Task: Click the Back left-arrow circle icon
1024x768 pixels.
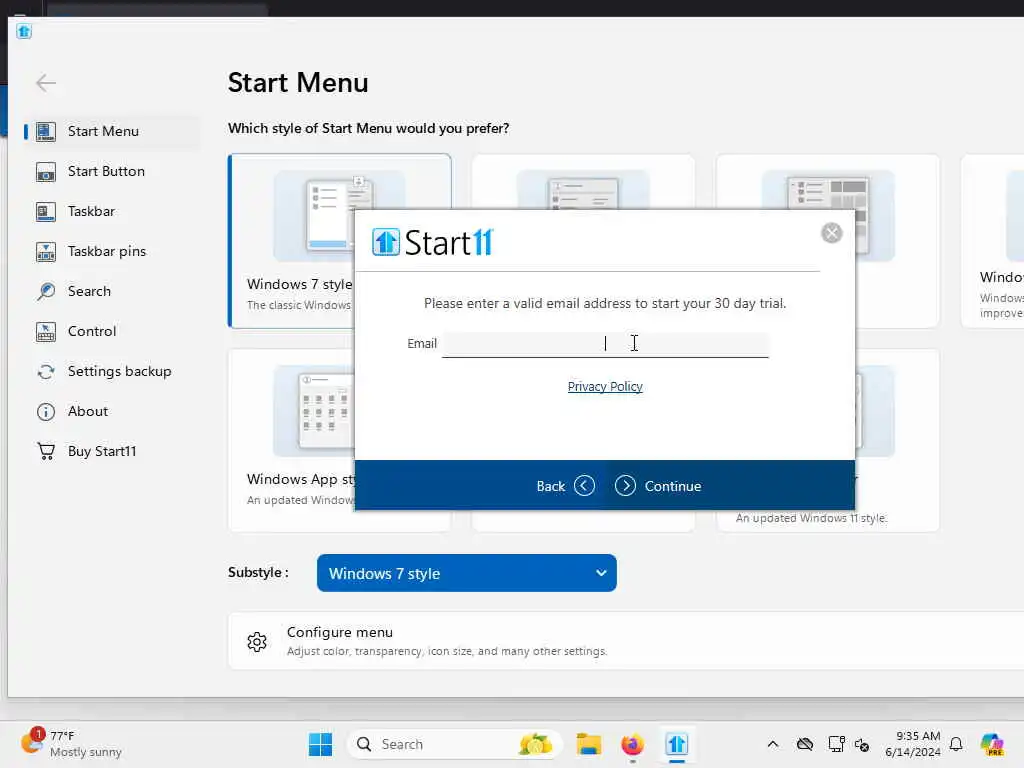Action: 584,486
